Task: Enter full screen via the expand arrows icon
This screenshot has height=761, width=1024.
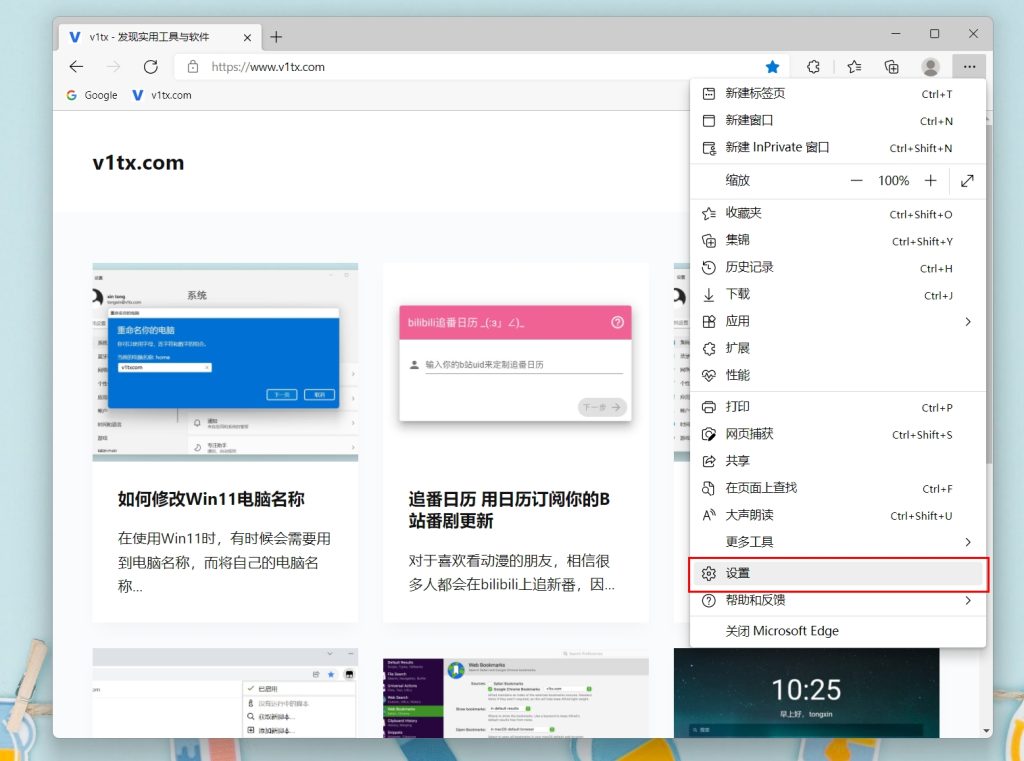Action: 967,181
